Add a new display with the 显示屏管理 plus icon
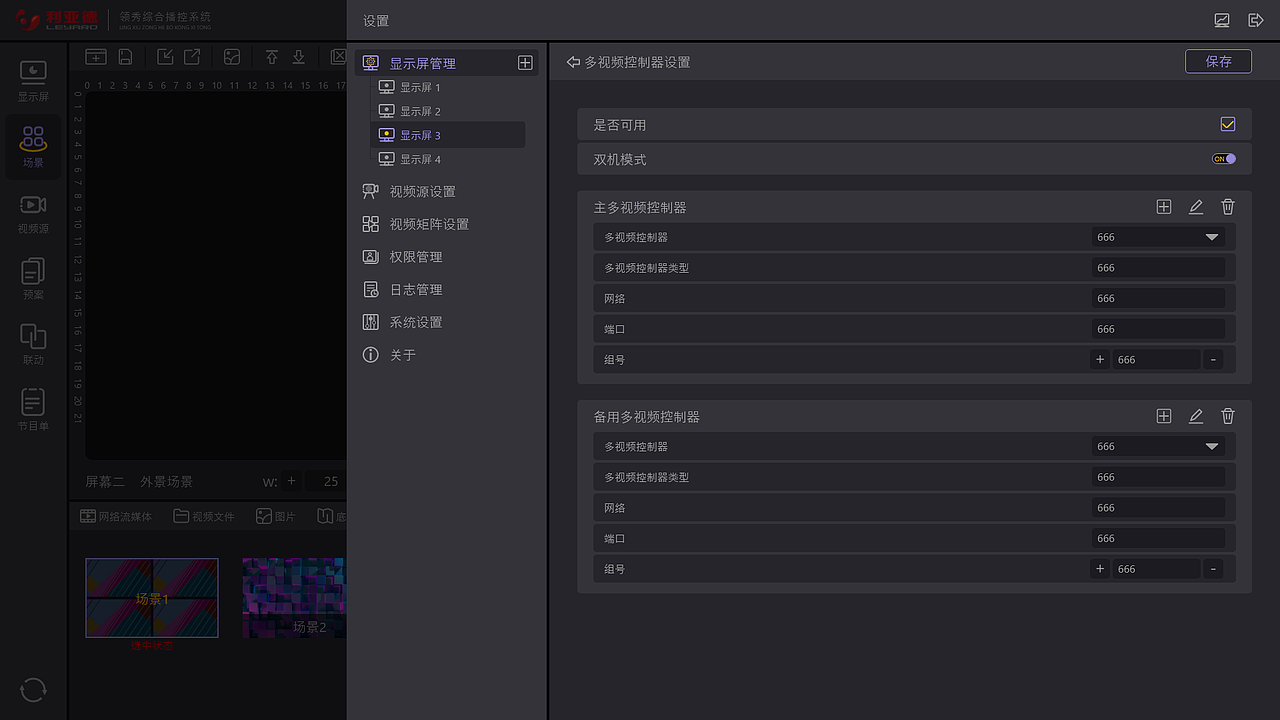This screenshot has width=1280, height=720. [525, 63]
